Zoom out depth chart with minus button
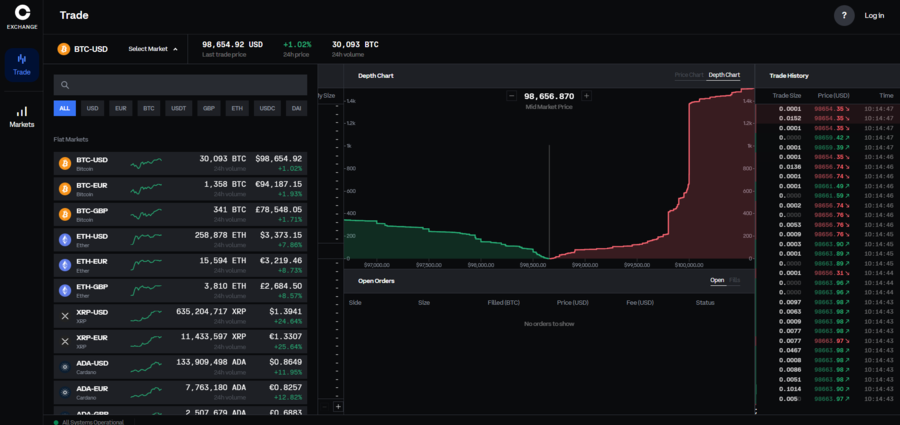 click(511, 96)
